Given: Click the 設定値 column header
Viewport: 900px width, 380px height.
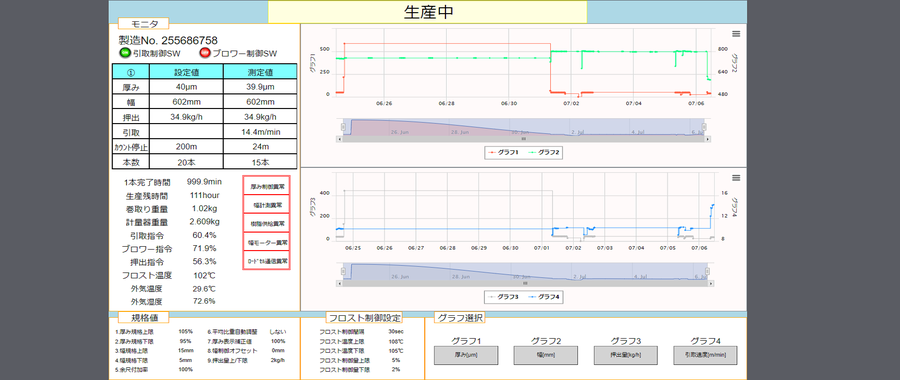Looking at the screenshot, I should [x=186, y=72].
